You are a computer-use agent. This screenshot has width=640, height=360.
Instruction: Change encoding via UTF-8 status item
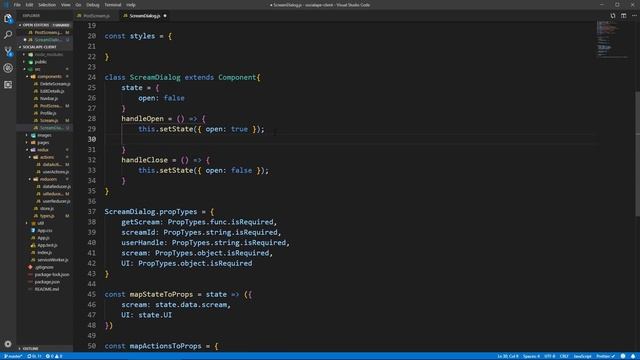click(550, 356)
